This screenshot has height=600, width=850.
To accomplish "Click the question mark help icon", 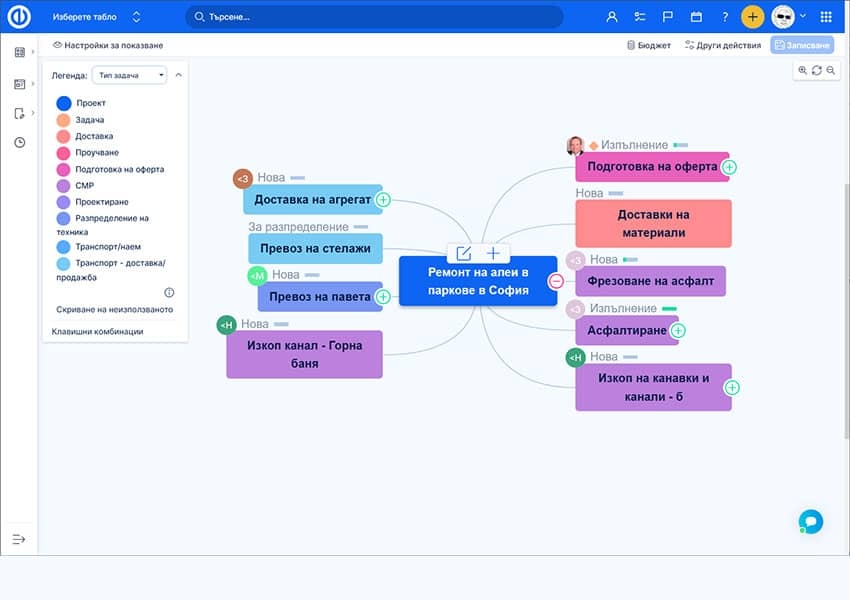I will [725, 17].
